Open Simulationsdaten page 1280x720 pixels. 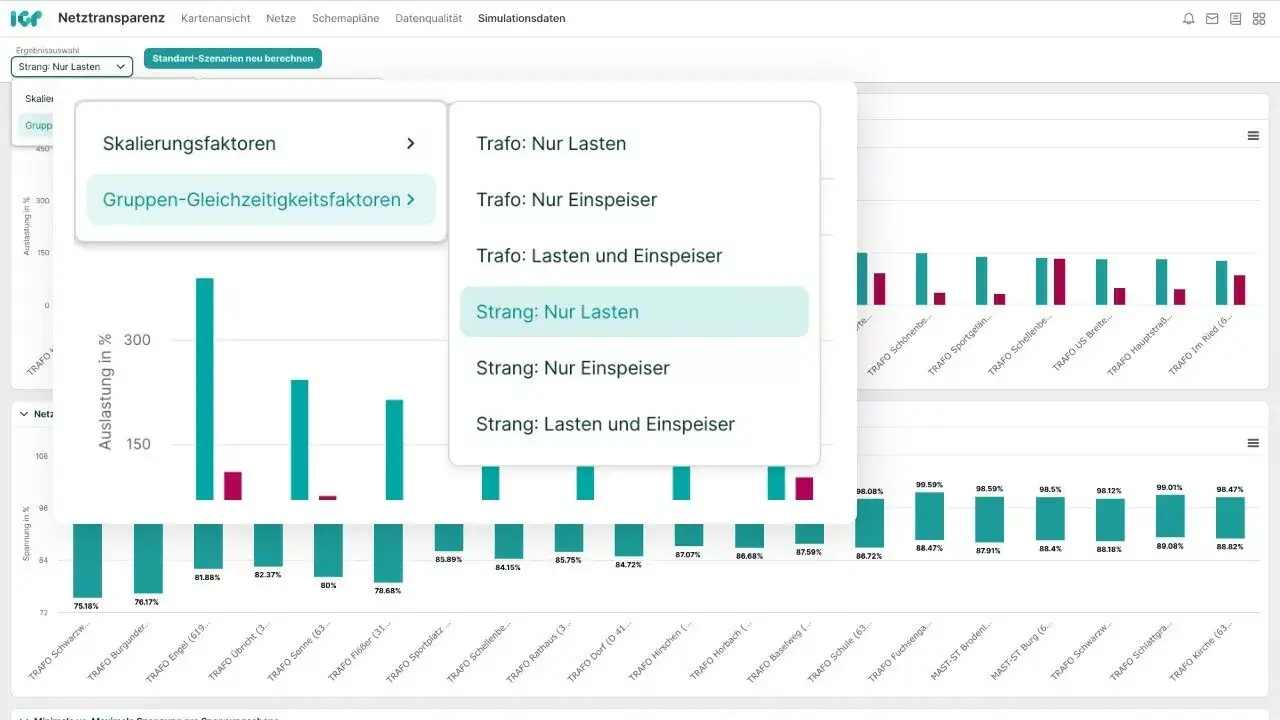[x=521, y=18]
